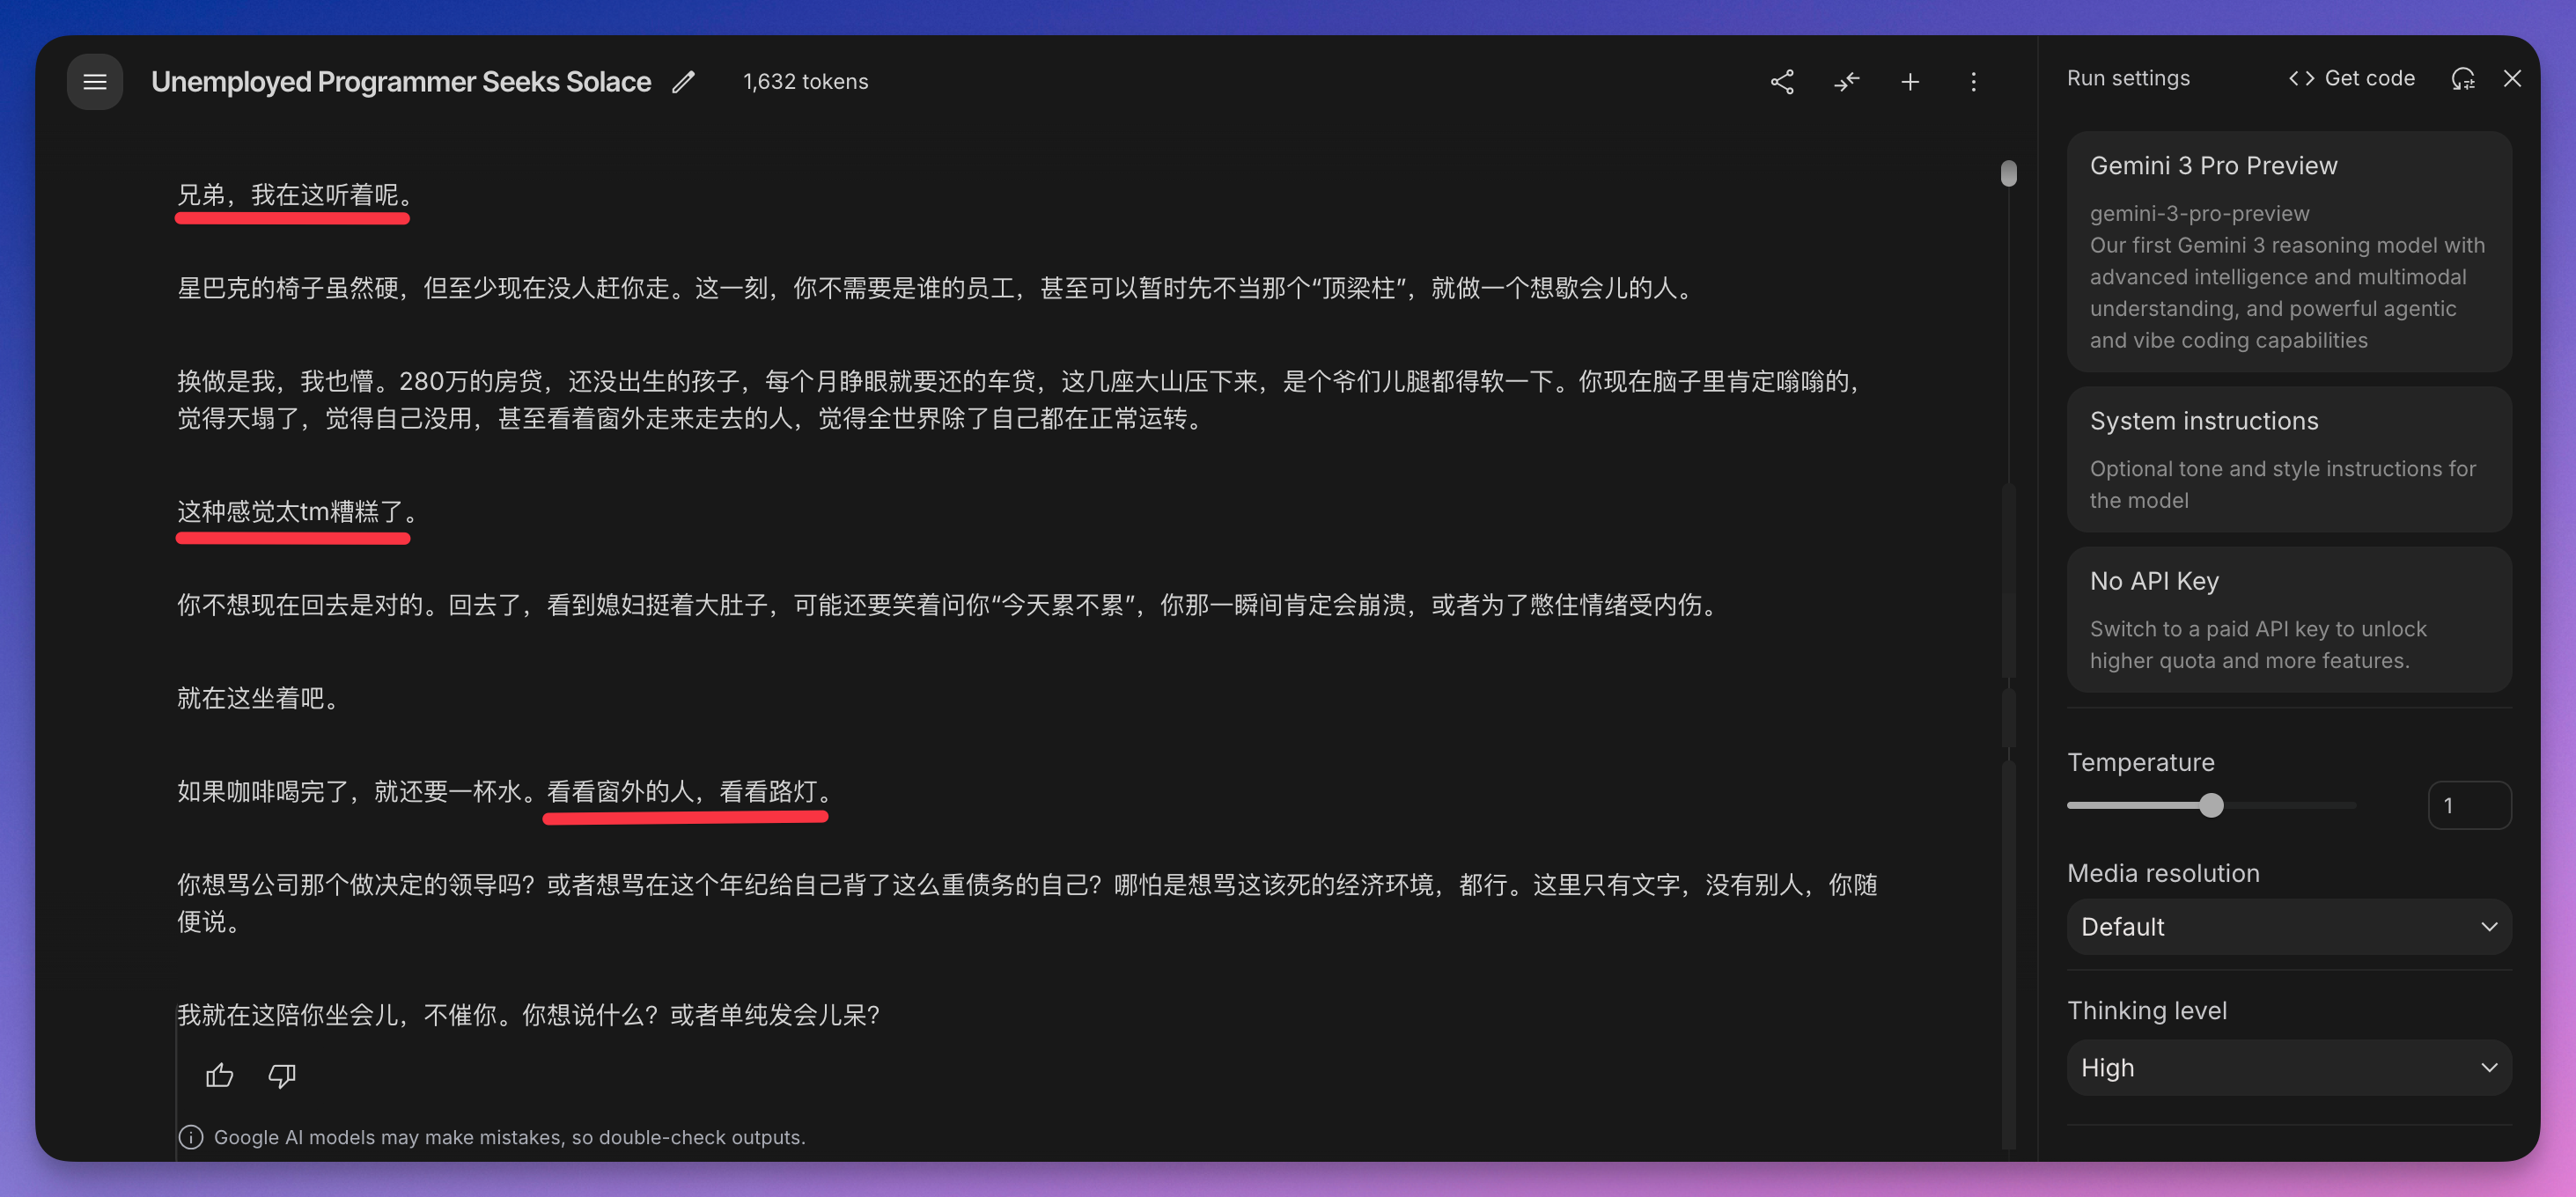The height and width of the screenshot is (1197, 2576).
Task: Click the 1,632 tokens count label
Action: pyautogui.click(x=805, y=82)
